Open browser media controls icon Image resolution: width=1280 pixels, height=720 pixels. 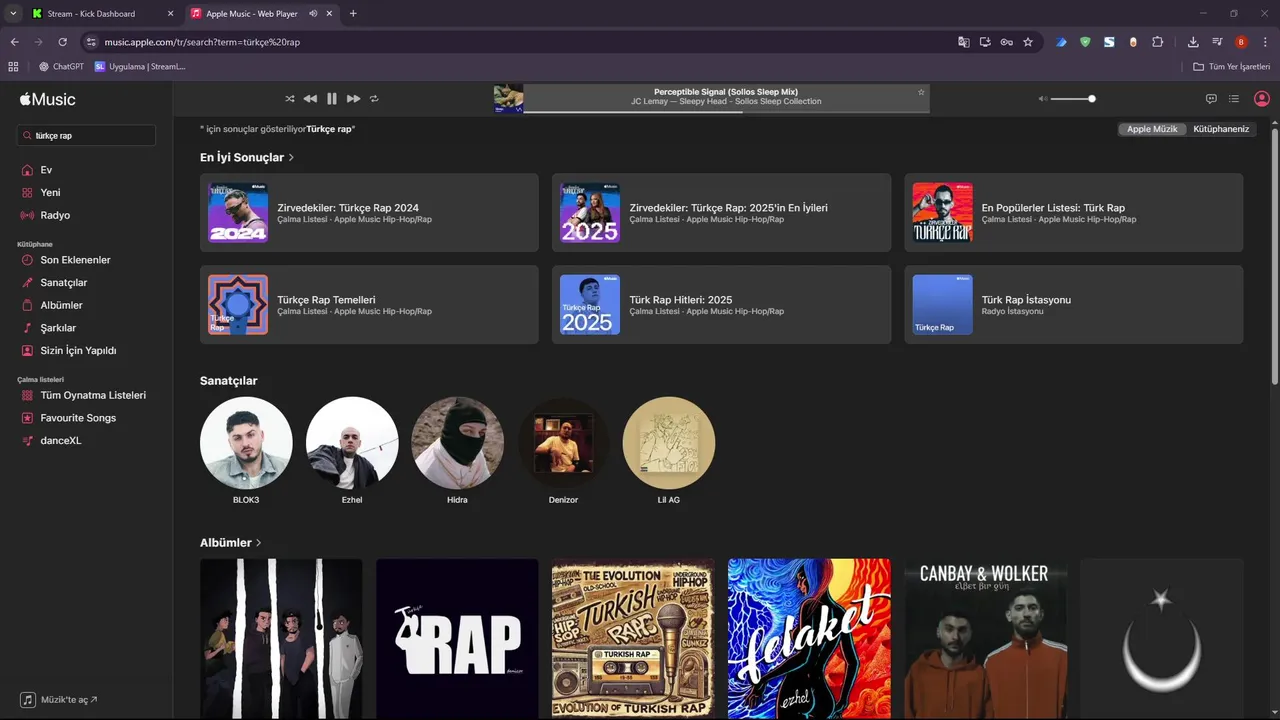click(x=1217, y=42)
